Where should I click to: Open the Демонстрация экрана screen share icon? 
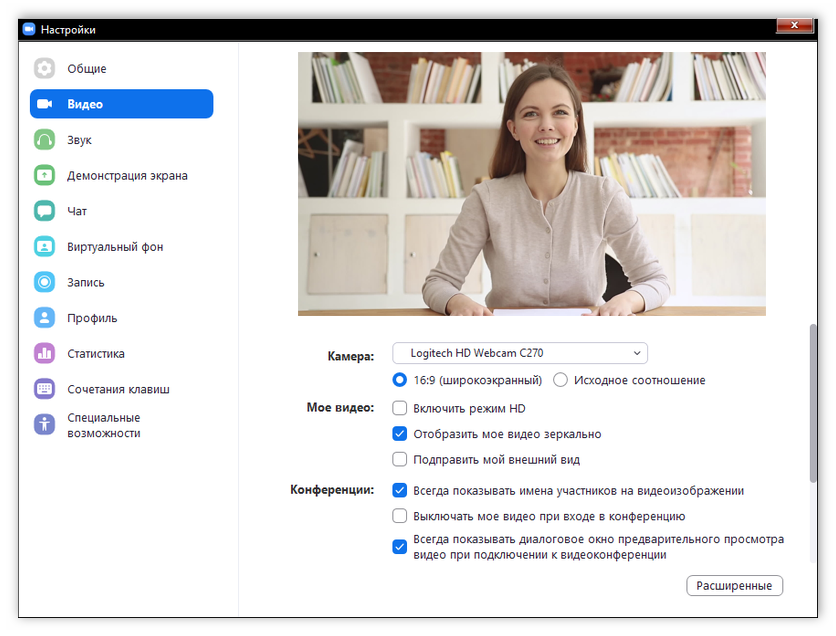click(x=44, y=176)
